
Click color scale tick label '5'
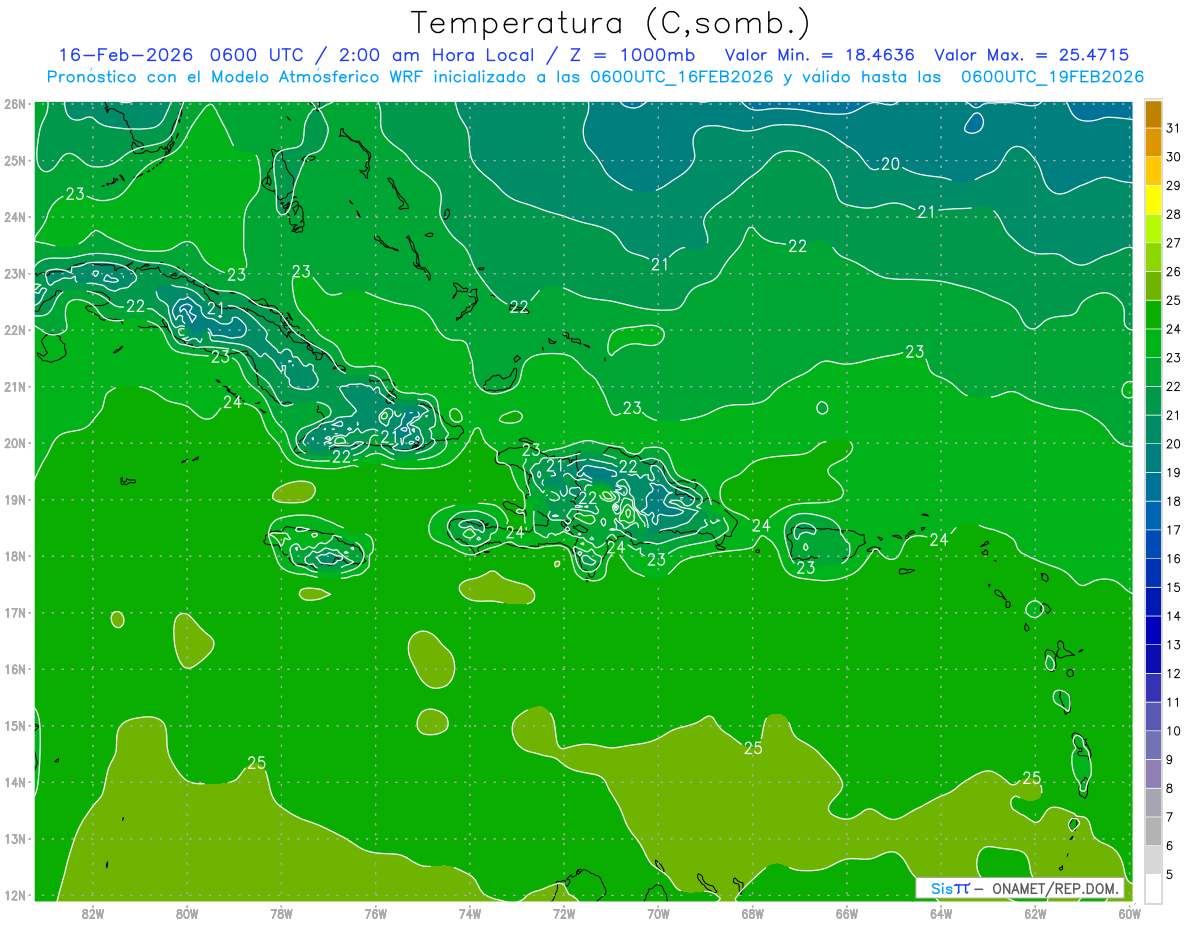[1170, 874]
